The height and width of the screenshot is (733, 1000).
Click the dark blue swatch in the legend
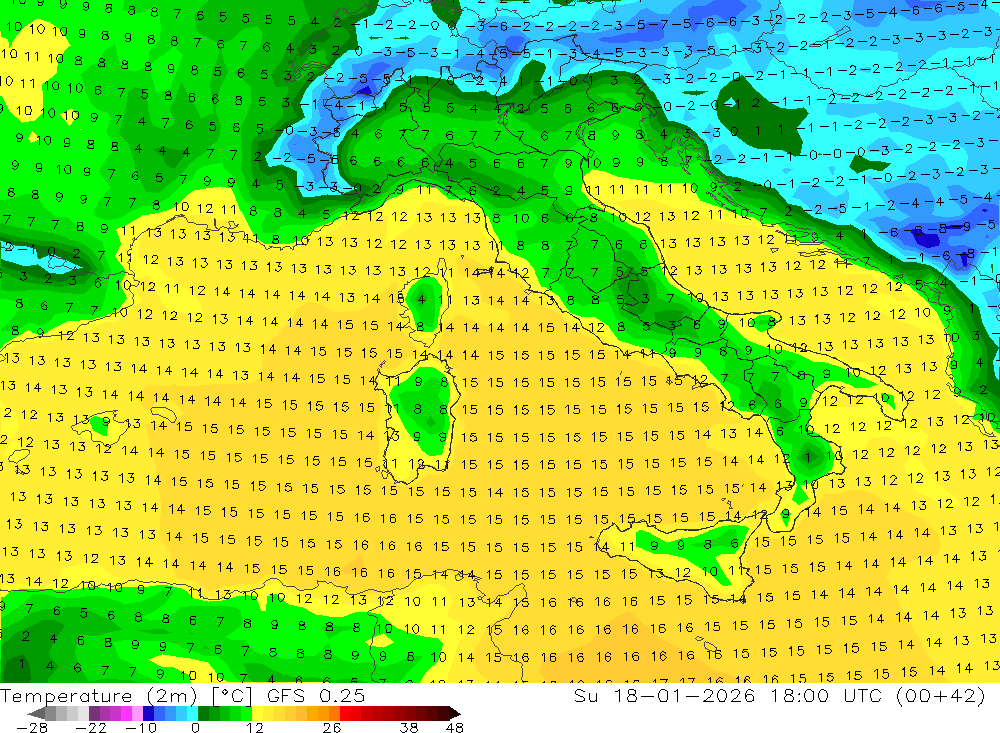click(x=148, y=713)
